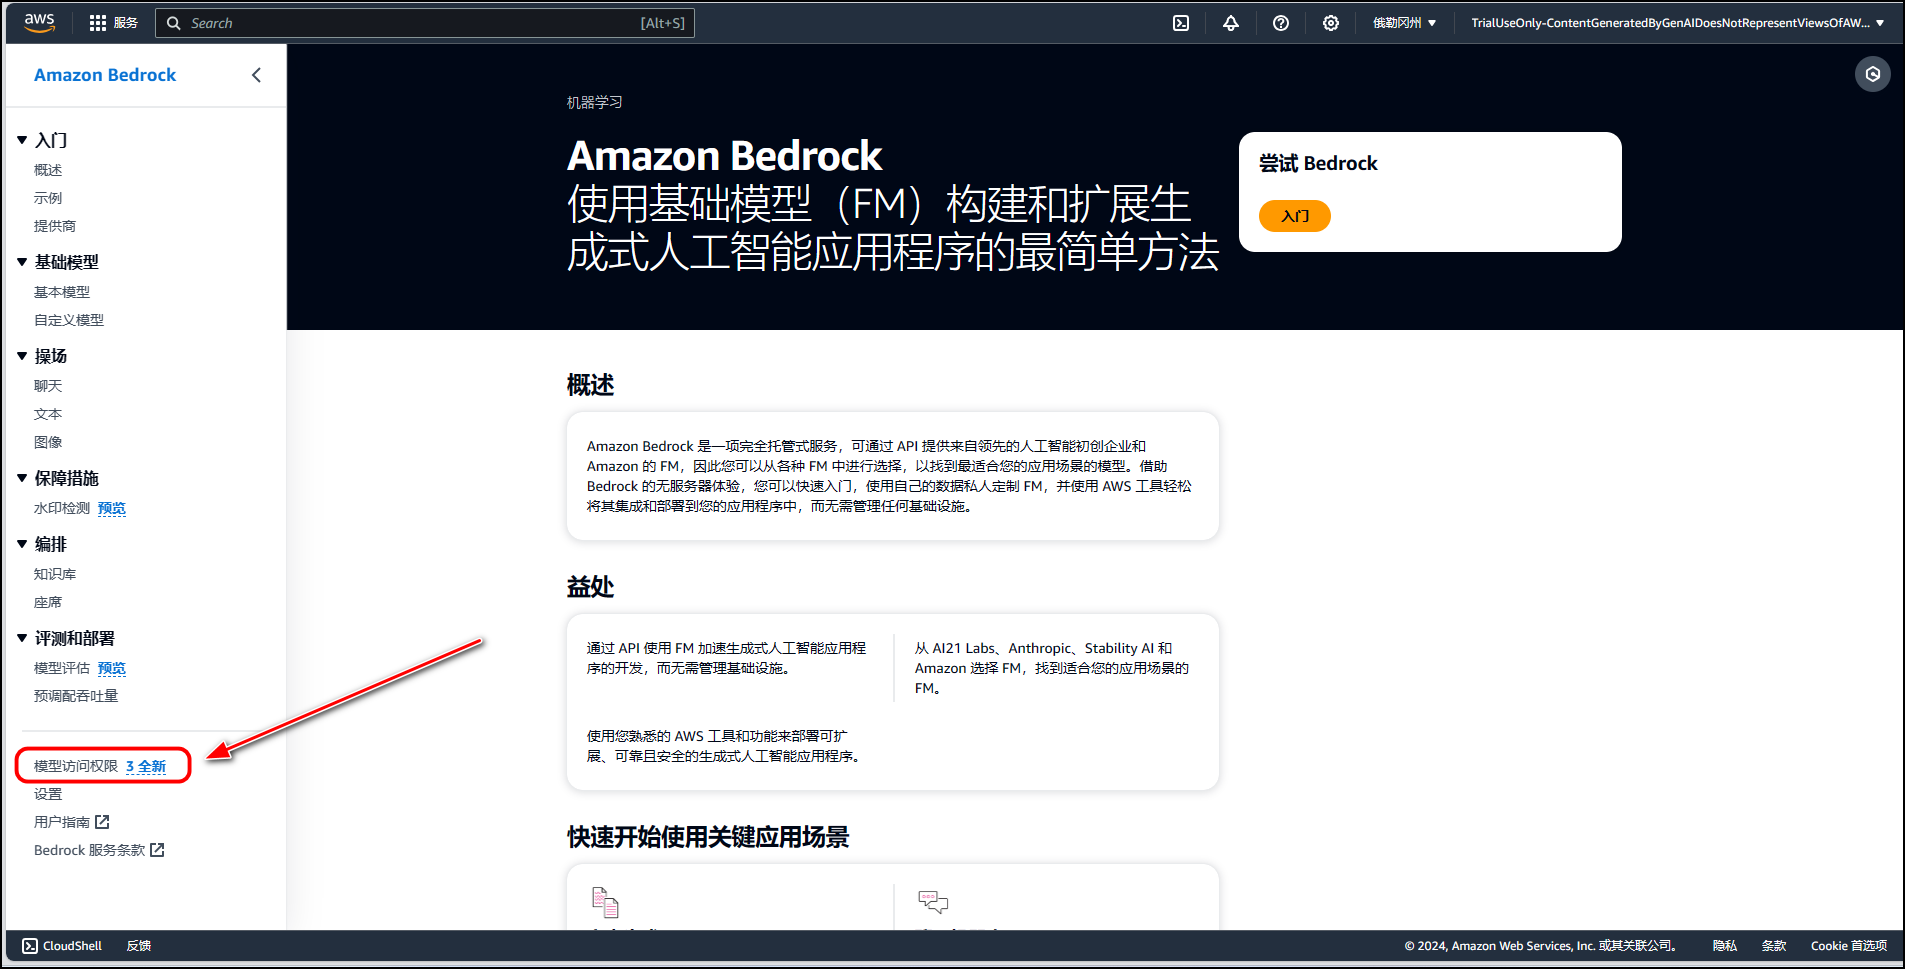
Task: Open 设置 in the sidebar
Action: click(x=48, y=794)
